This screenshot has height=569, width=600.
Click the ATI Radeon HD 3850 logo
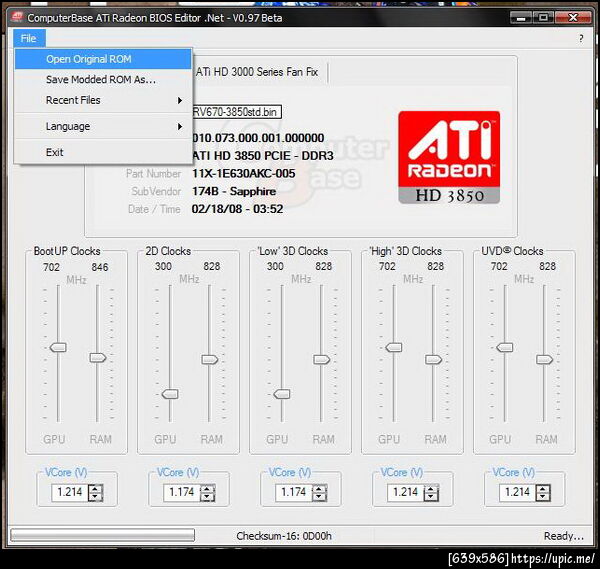coord(449,157)
